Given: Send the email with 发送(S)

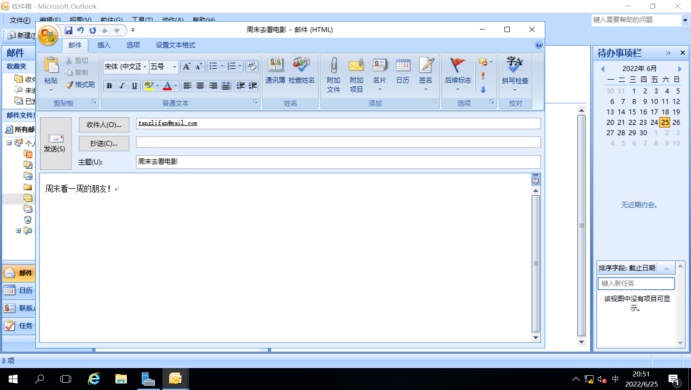Looking at the screenshot, I should point(56,143).
